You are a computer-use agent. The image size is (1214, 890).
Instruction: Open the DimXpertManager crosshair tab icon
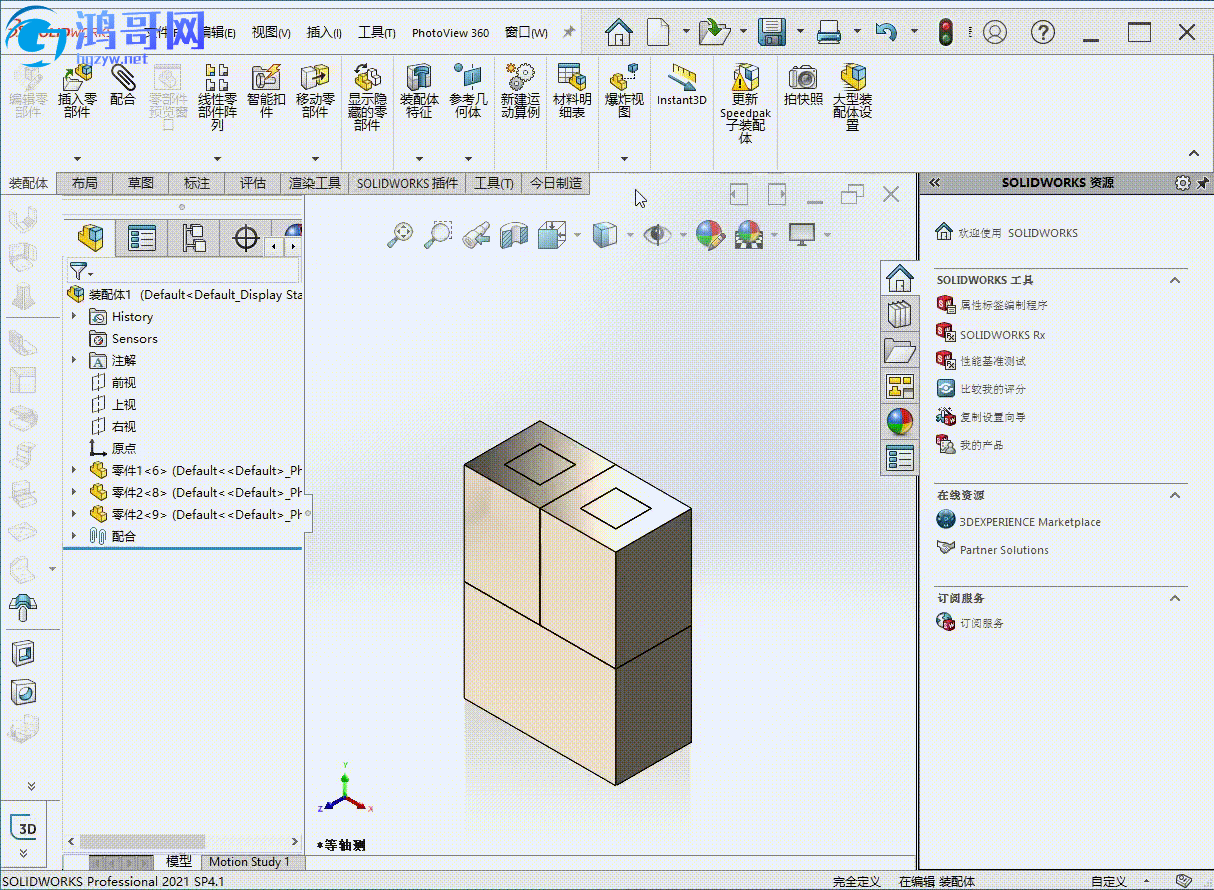[x=246, y=238]
